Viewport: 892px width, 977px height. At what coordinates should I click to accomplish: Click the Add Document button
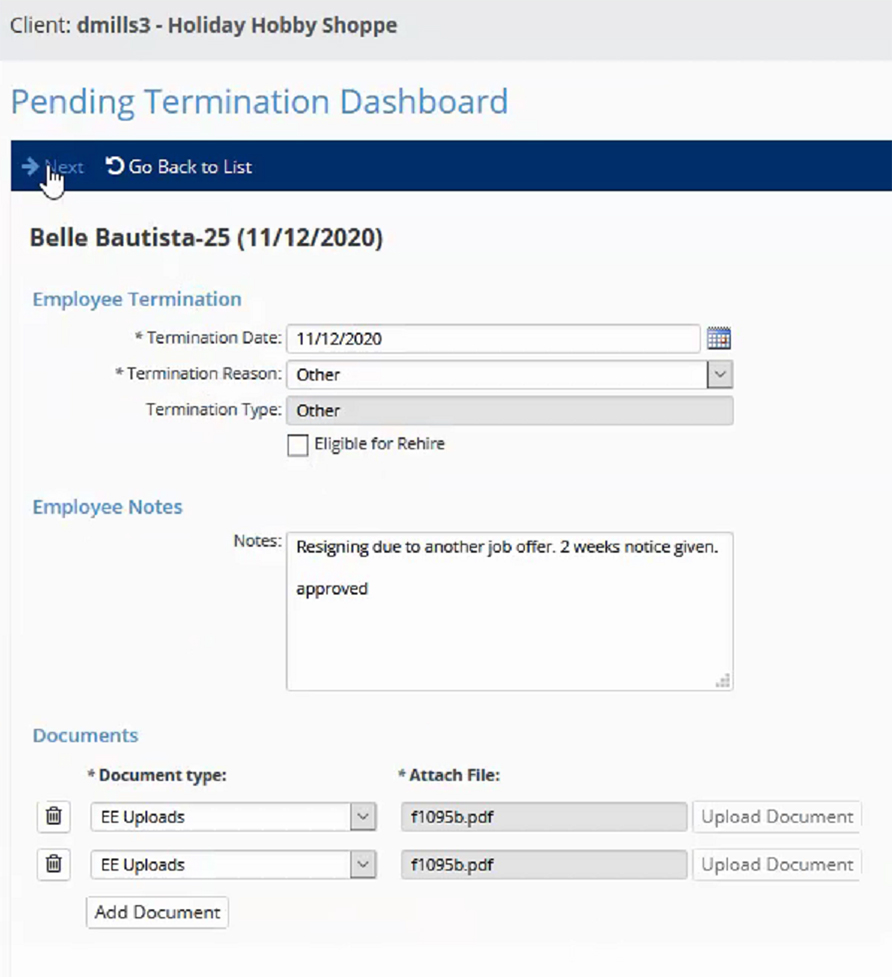click(x=157, y=913)
